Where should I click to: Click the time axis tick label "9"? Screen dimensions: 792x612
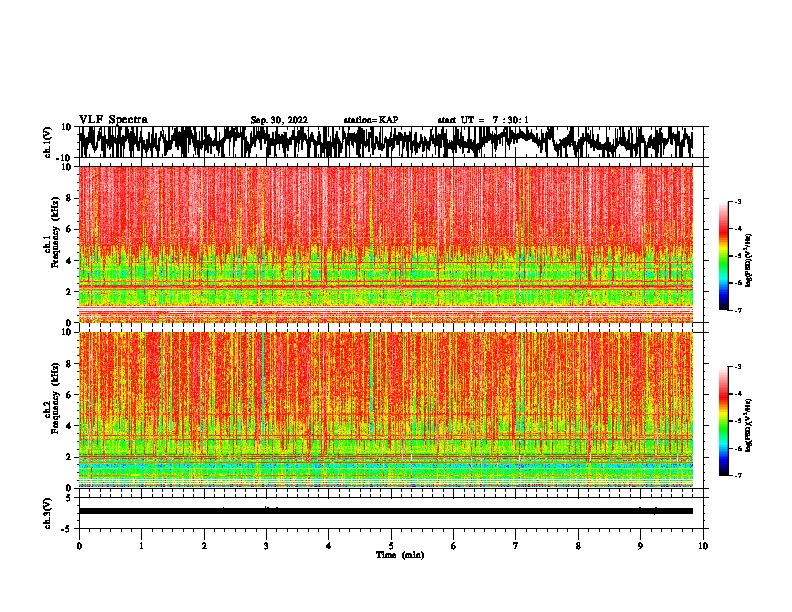click(640, 546)
